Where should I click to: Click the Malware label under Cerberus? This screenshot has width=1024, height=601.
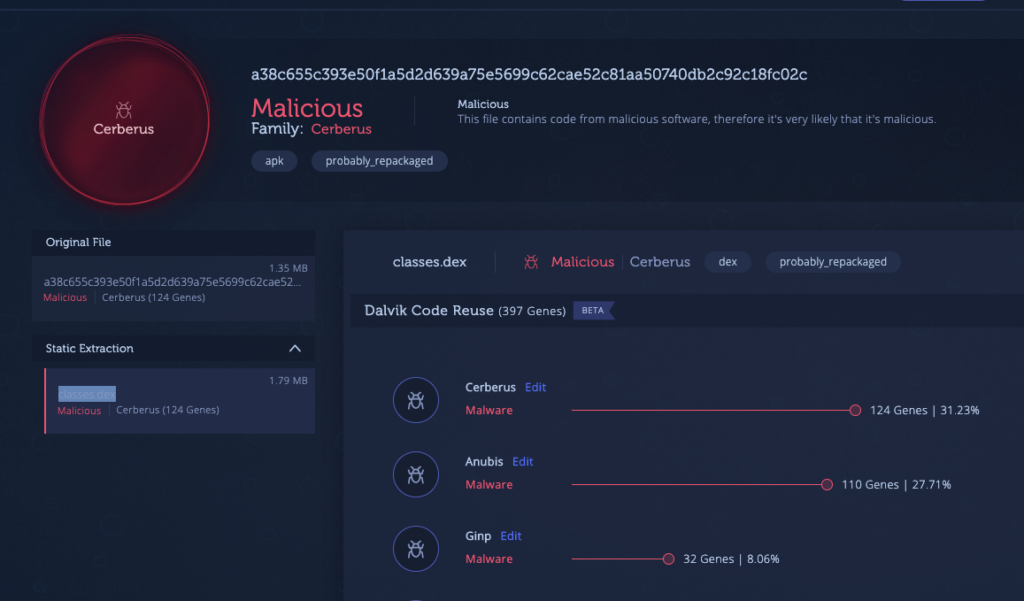[x=488, y=410]
